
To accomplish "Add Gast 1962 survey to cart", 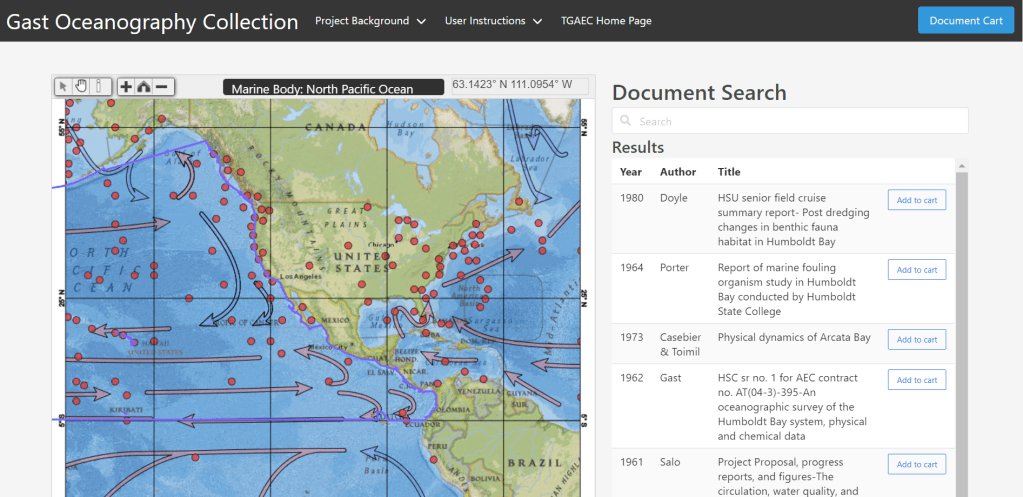I will [x=916, y=380].
